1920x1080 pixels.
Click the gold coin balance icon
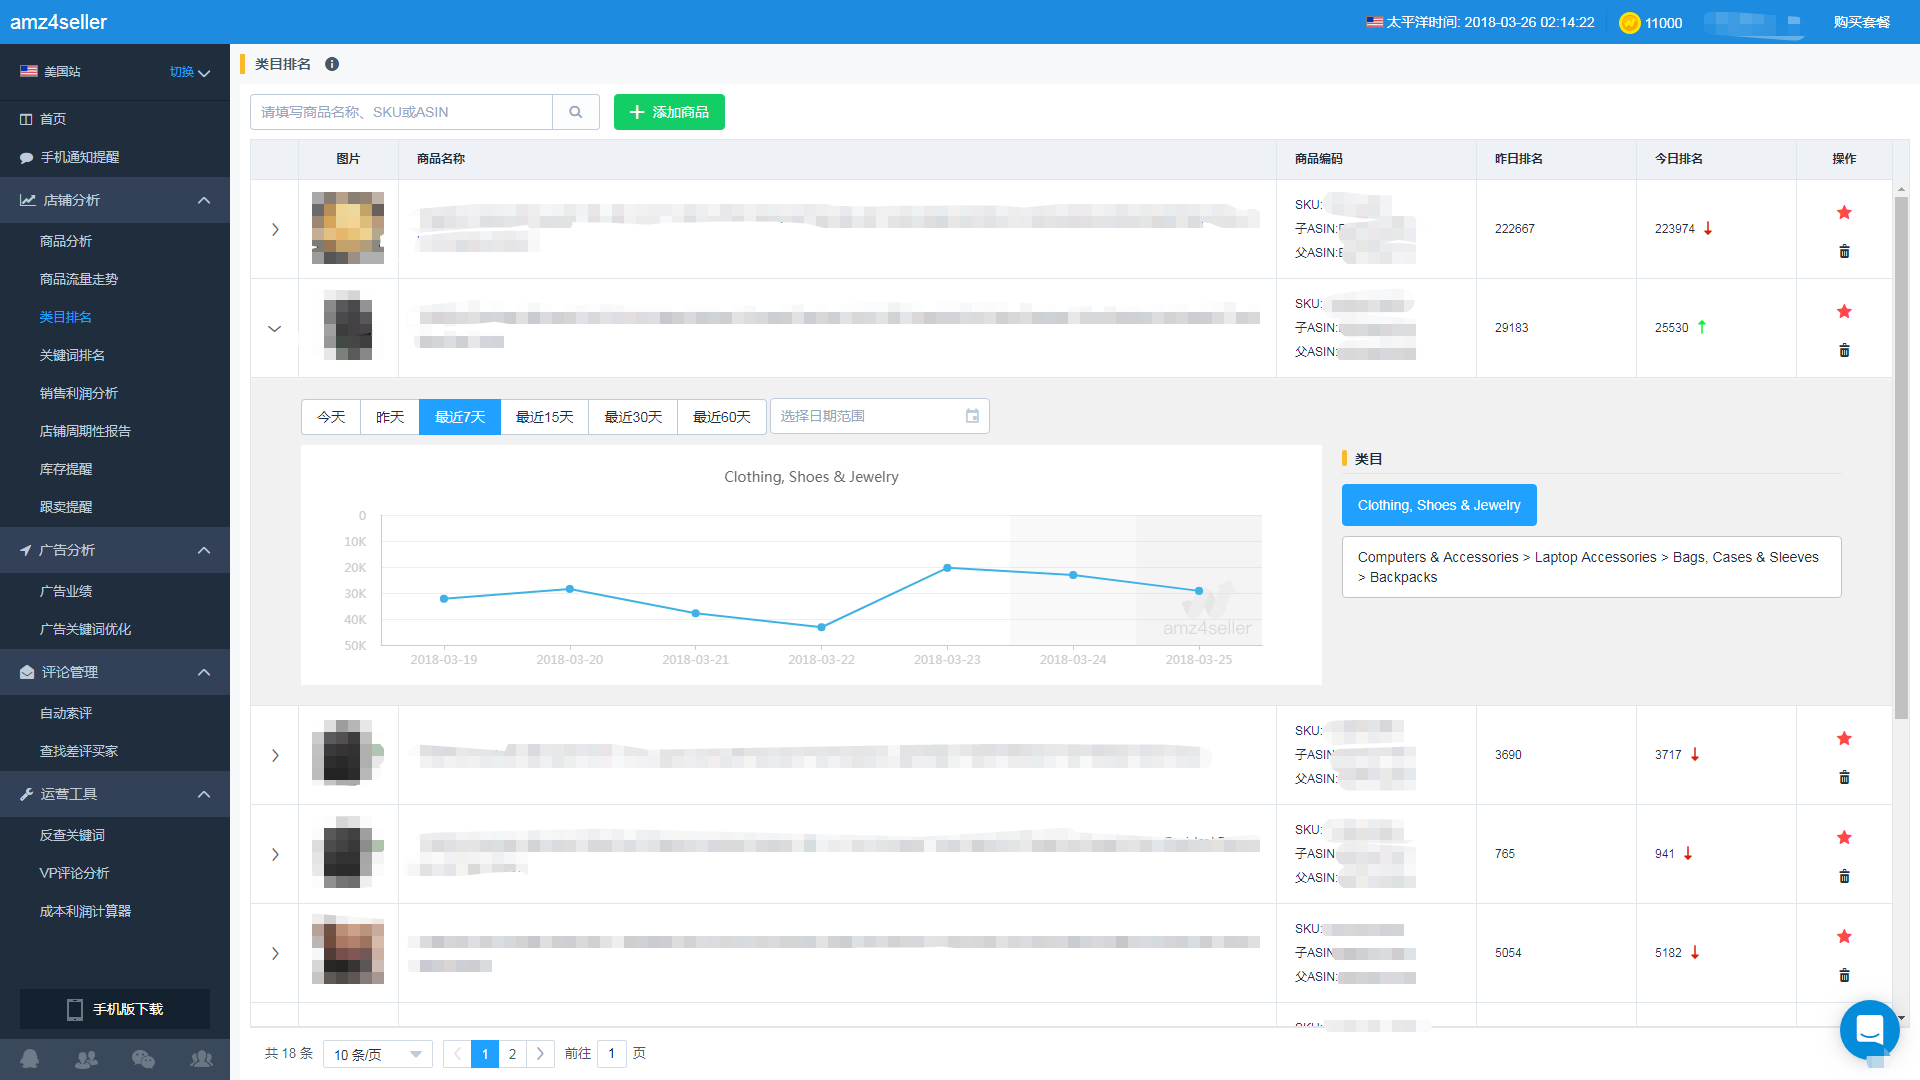click(1629, 22)
